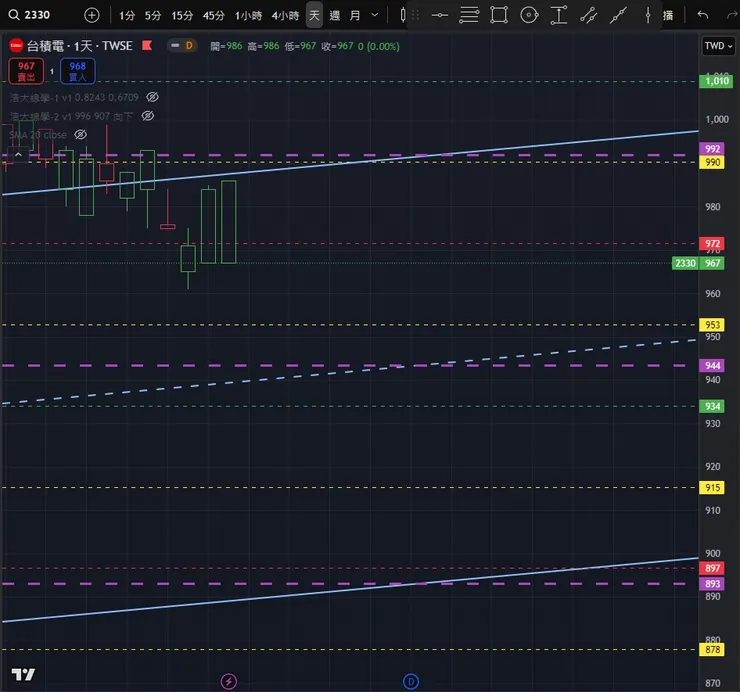Screen dimensions: 740x692
Task: Click the 968 買入 buy button
Action: 77,71
